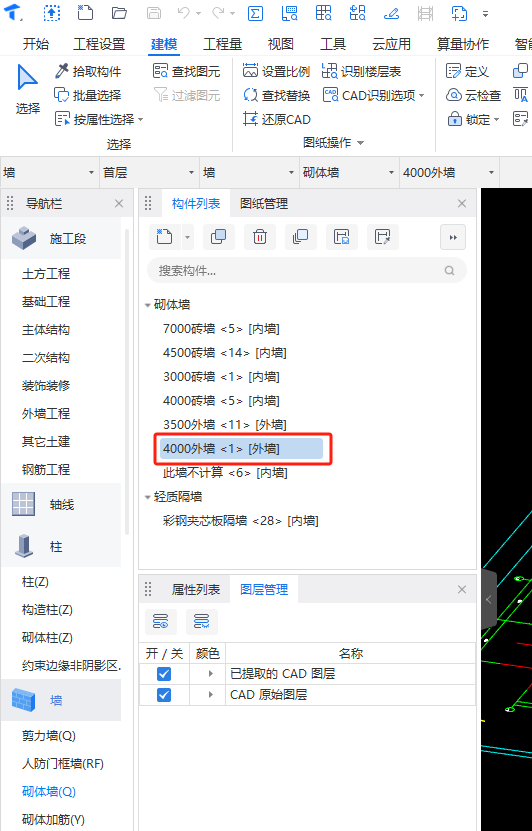Click the New file icon in title bar

tap(85, 13)
